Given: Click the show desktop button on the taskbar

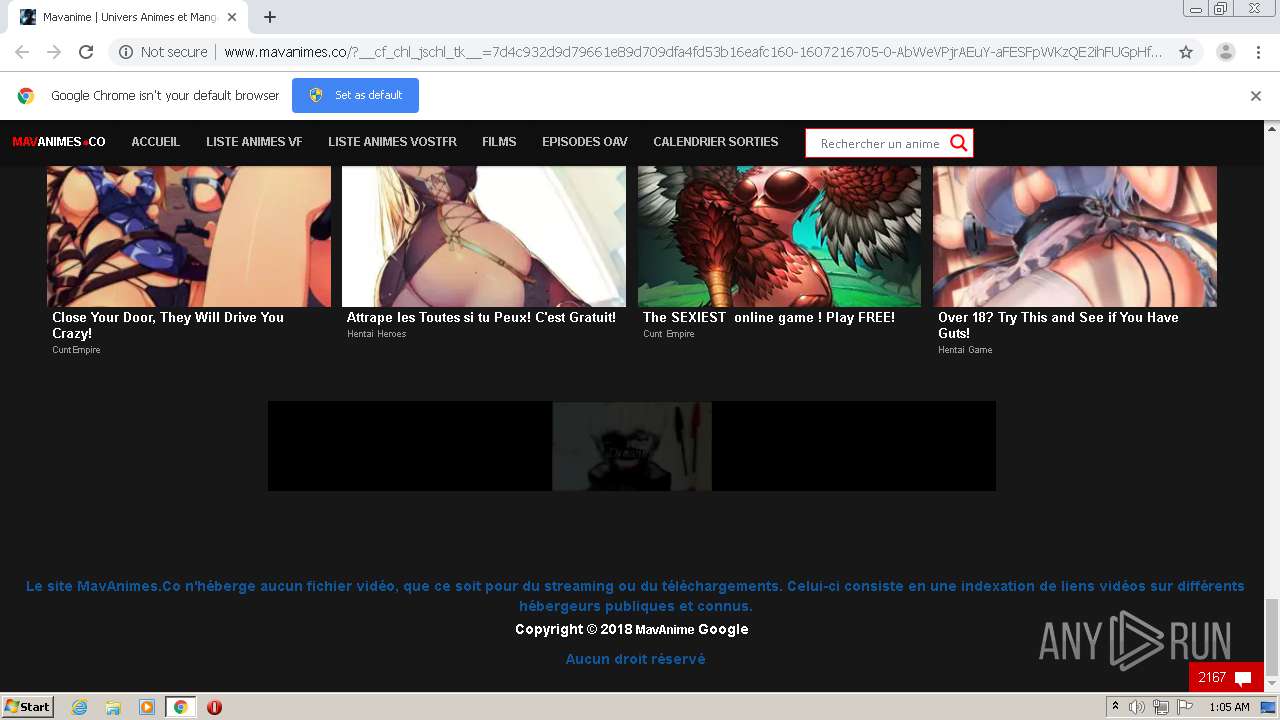Looking at the screenshot, I should [x=1269, y=707].
